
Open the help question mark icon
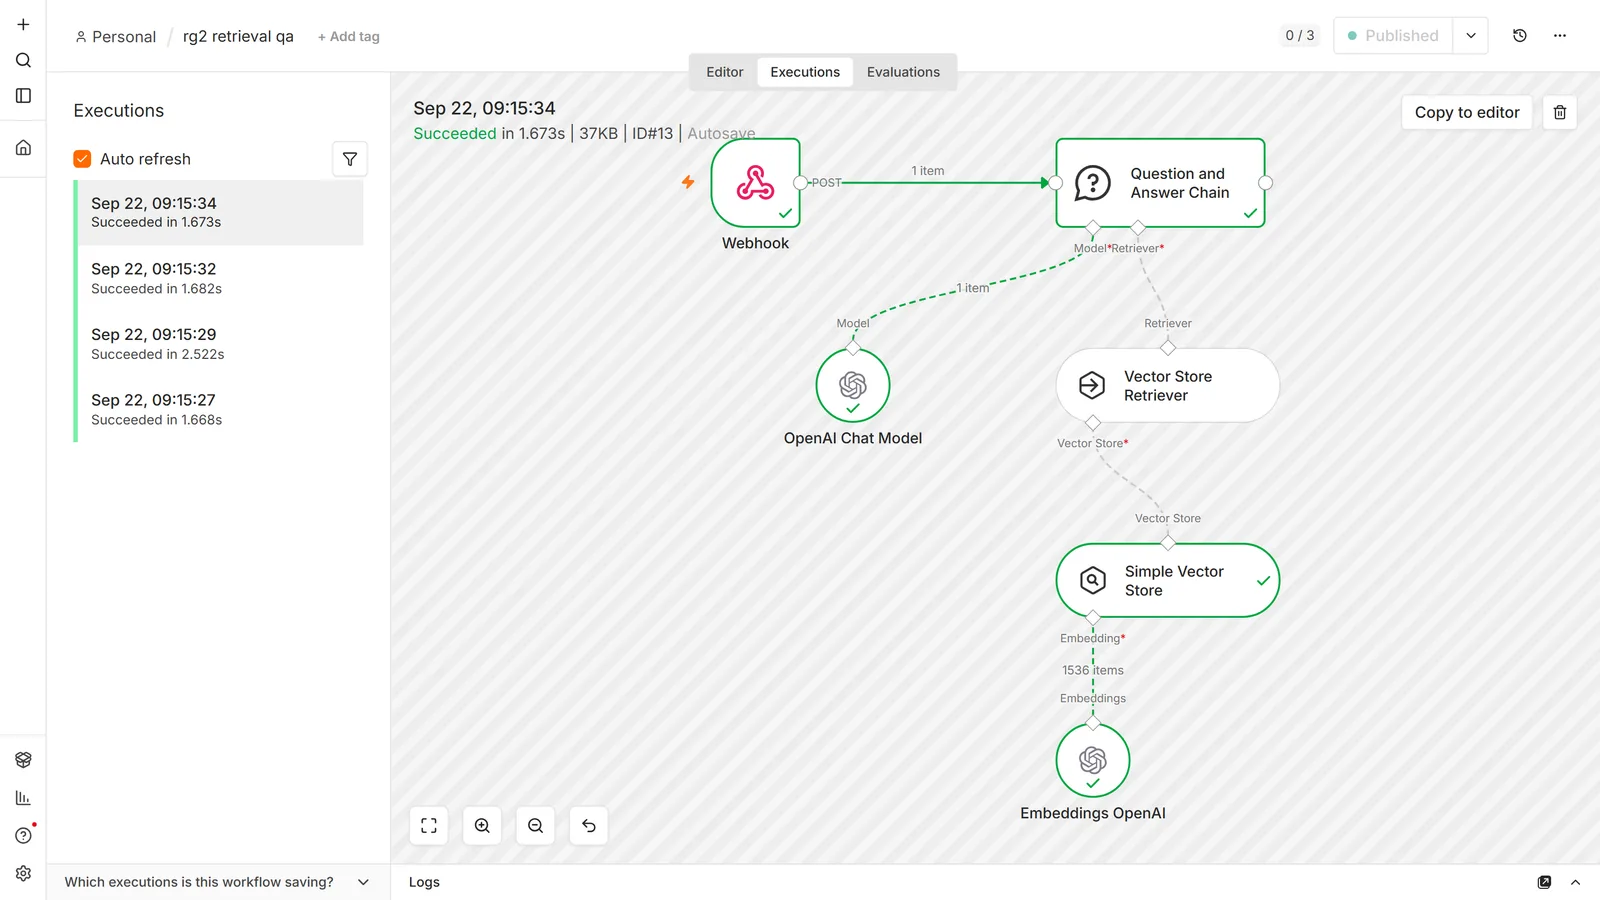point(23,836)
